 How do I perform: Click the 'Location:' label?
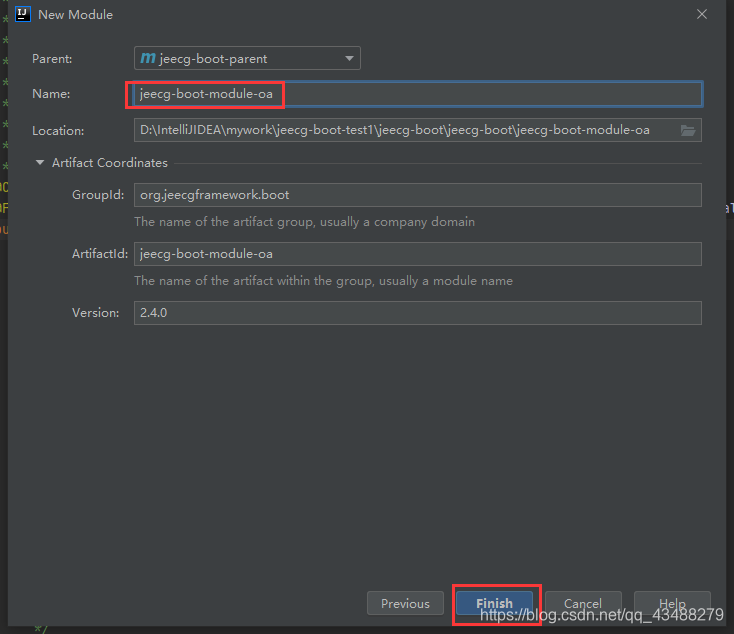coord(58,131)
